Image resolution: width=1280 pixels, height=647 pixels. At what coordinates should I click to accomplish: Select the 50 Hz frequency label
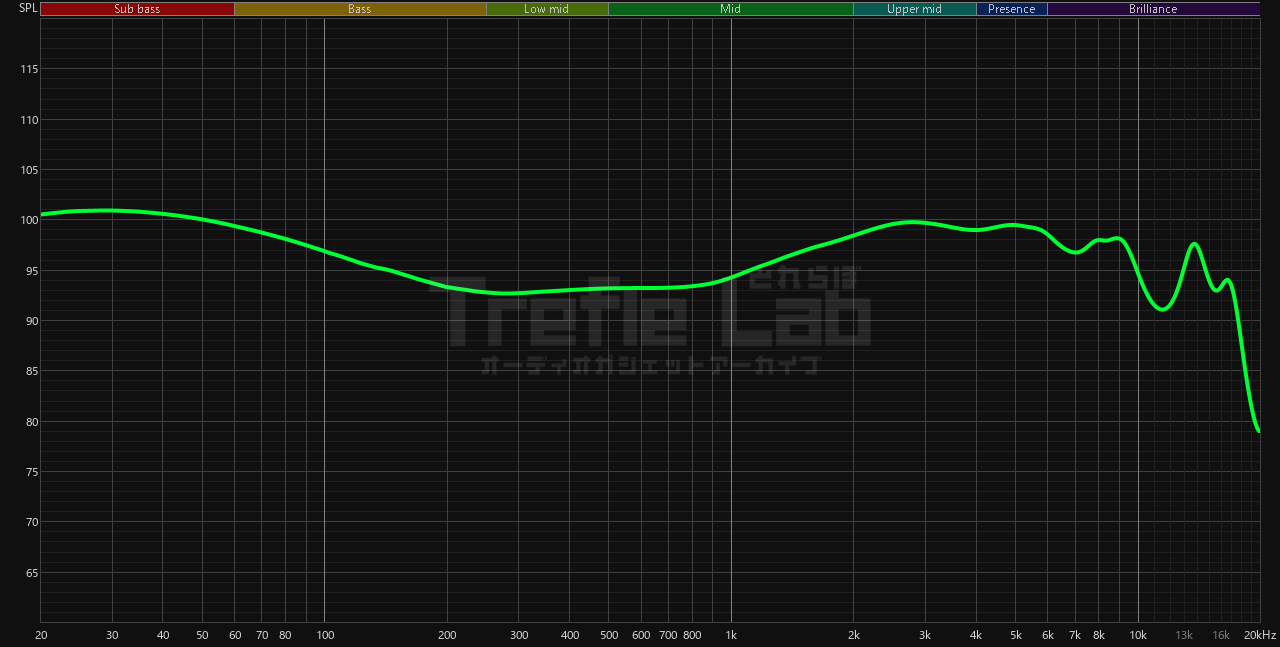tap(203, 635)
